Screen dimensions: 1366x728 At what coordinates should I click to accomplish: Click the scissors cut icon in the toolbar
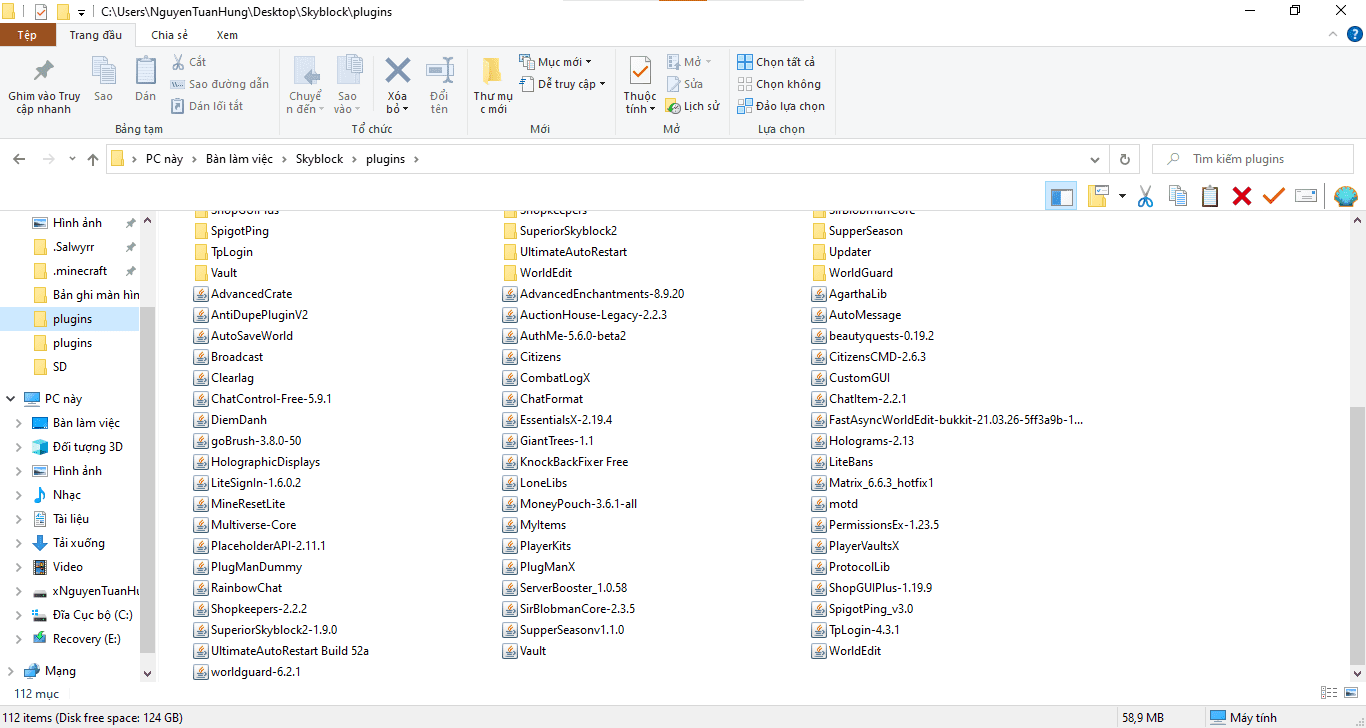pos(1146,196)
